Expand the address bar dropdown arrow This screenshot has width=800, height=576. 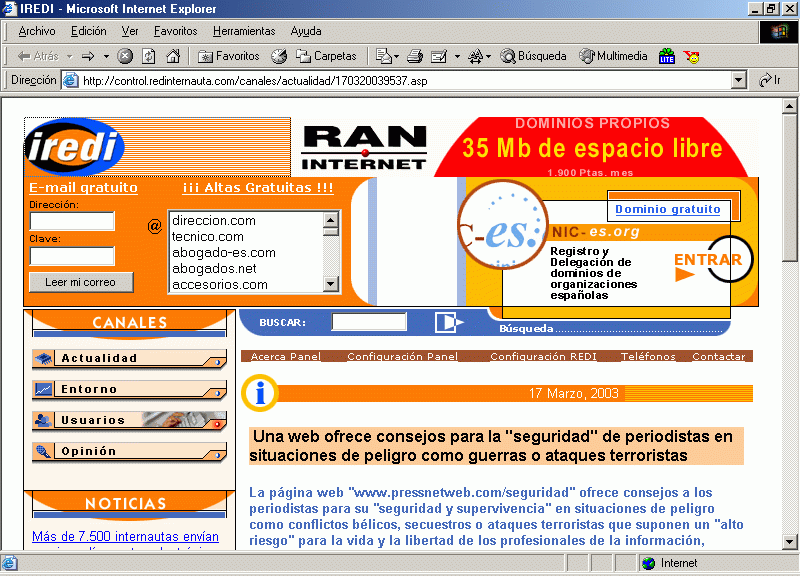click(x=738, y=81)
